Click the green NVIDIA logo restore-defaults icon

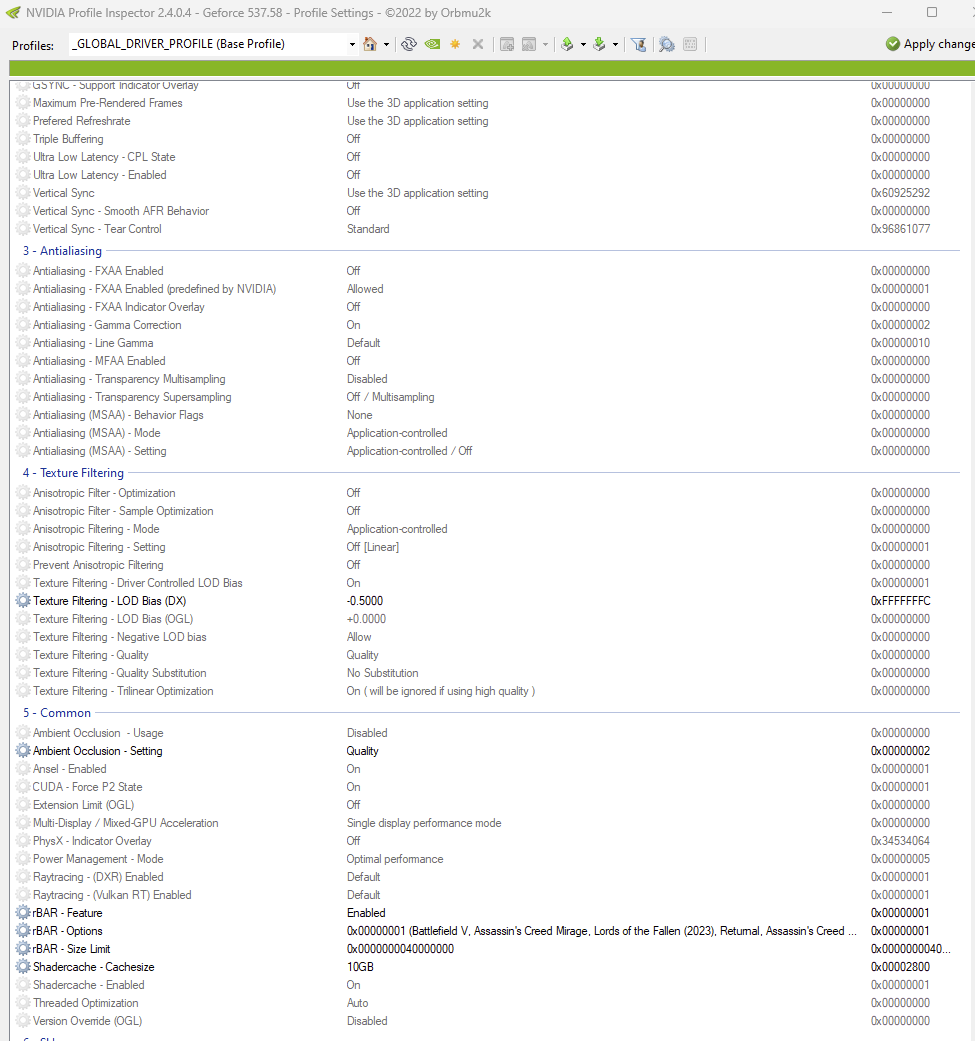[x=433, y=44]
